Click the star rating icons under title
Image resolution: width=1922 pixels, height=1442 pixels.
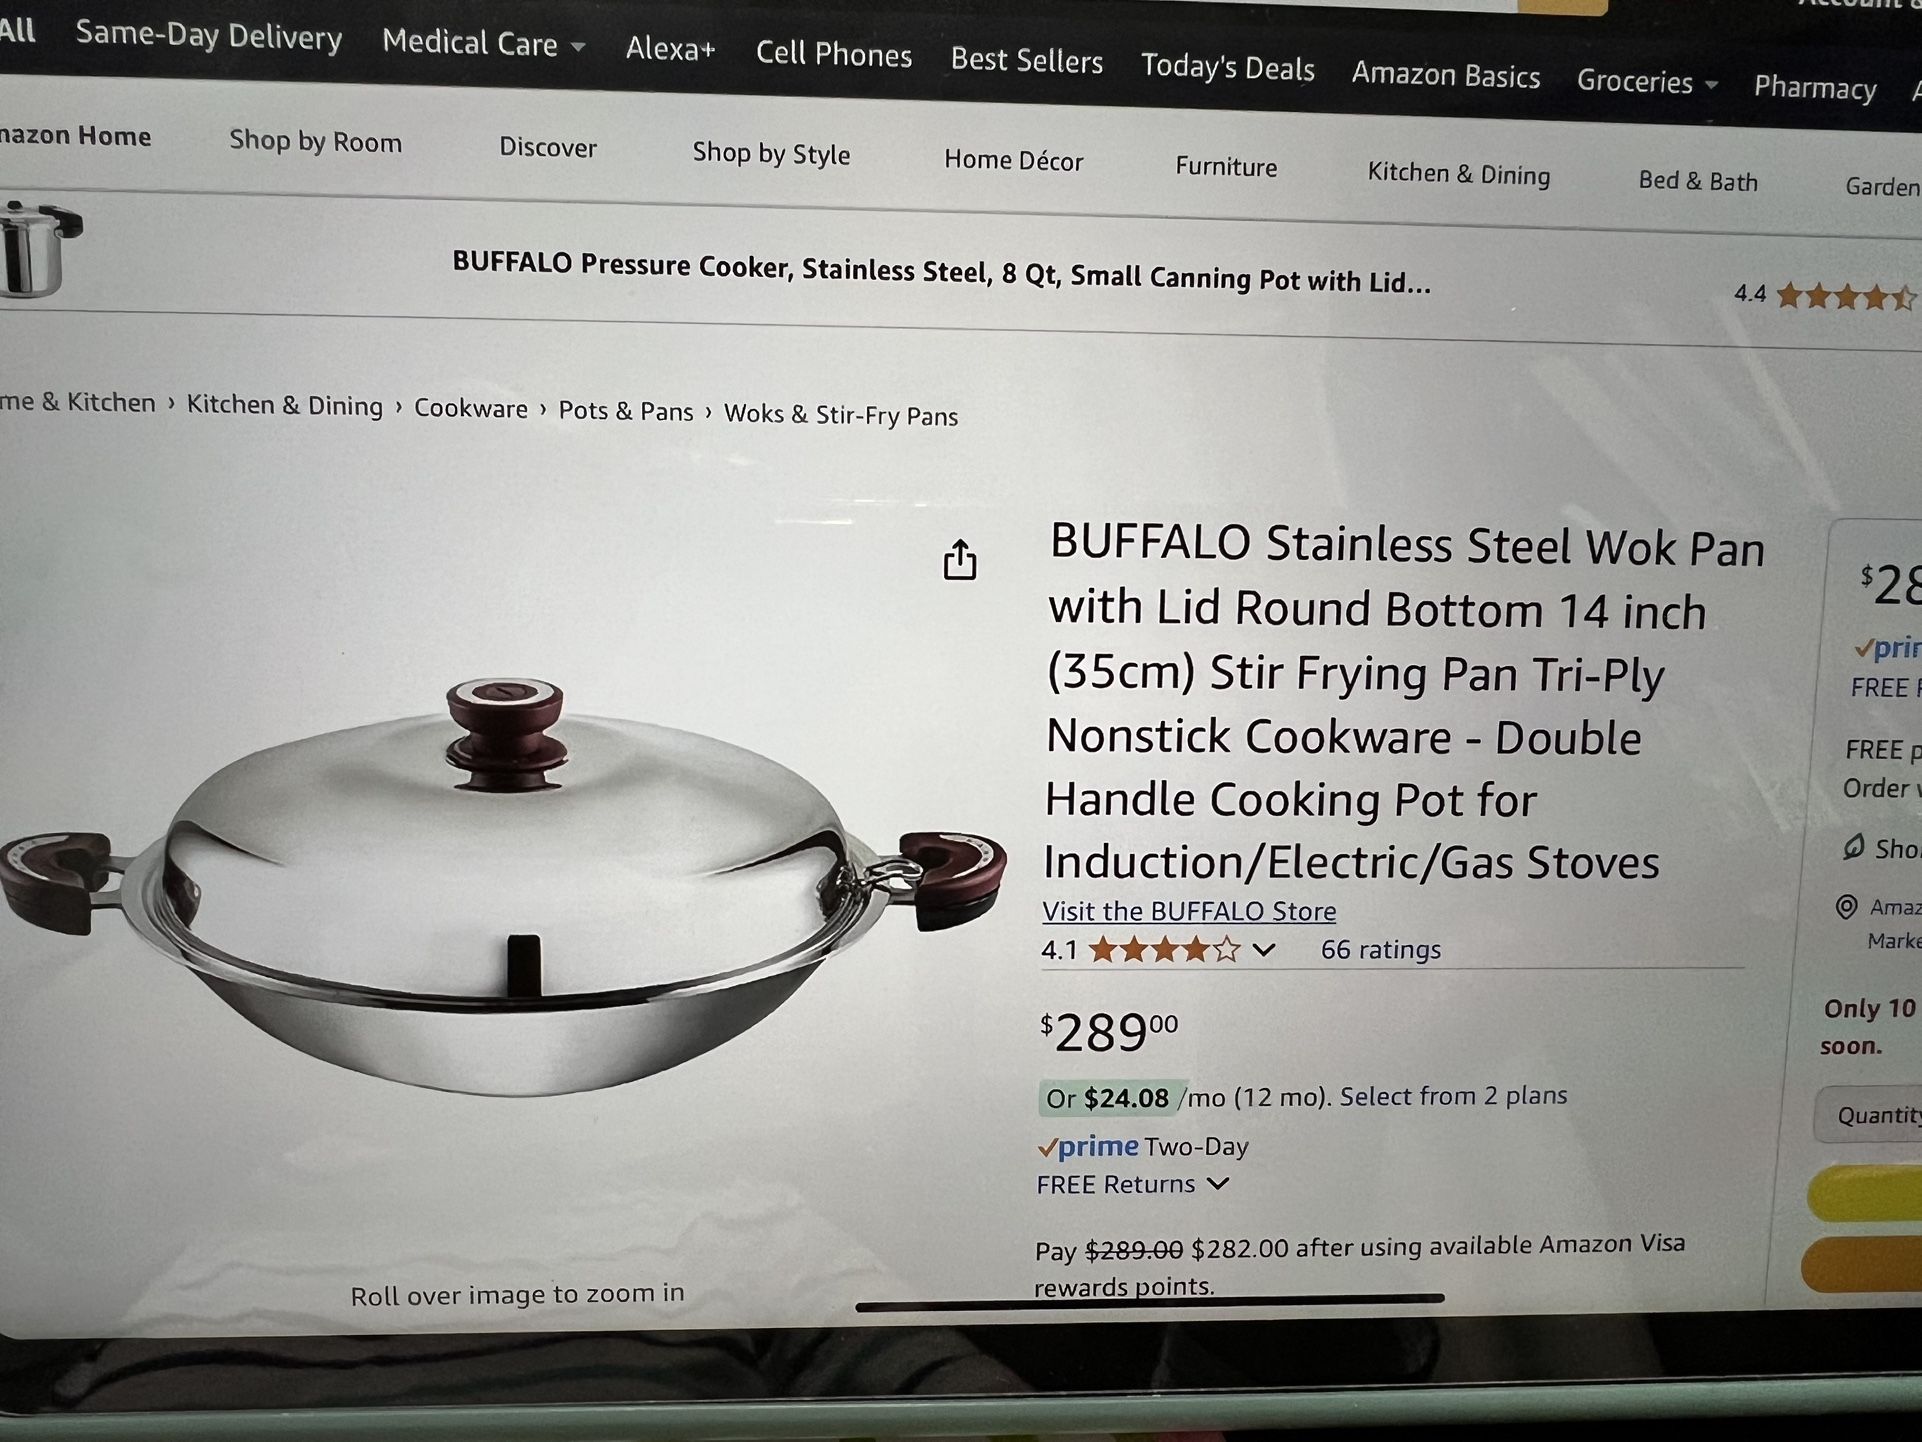[1164, 949]
